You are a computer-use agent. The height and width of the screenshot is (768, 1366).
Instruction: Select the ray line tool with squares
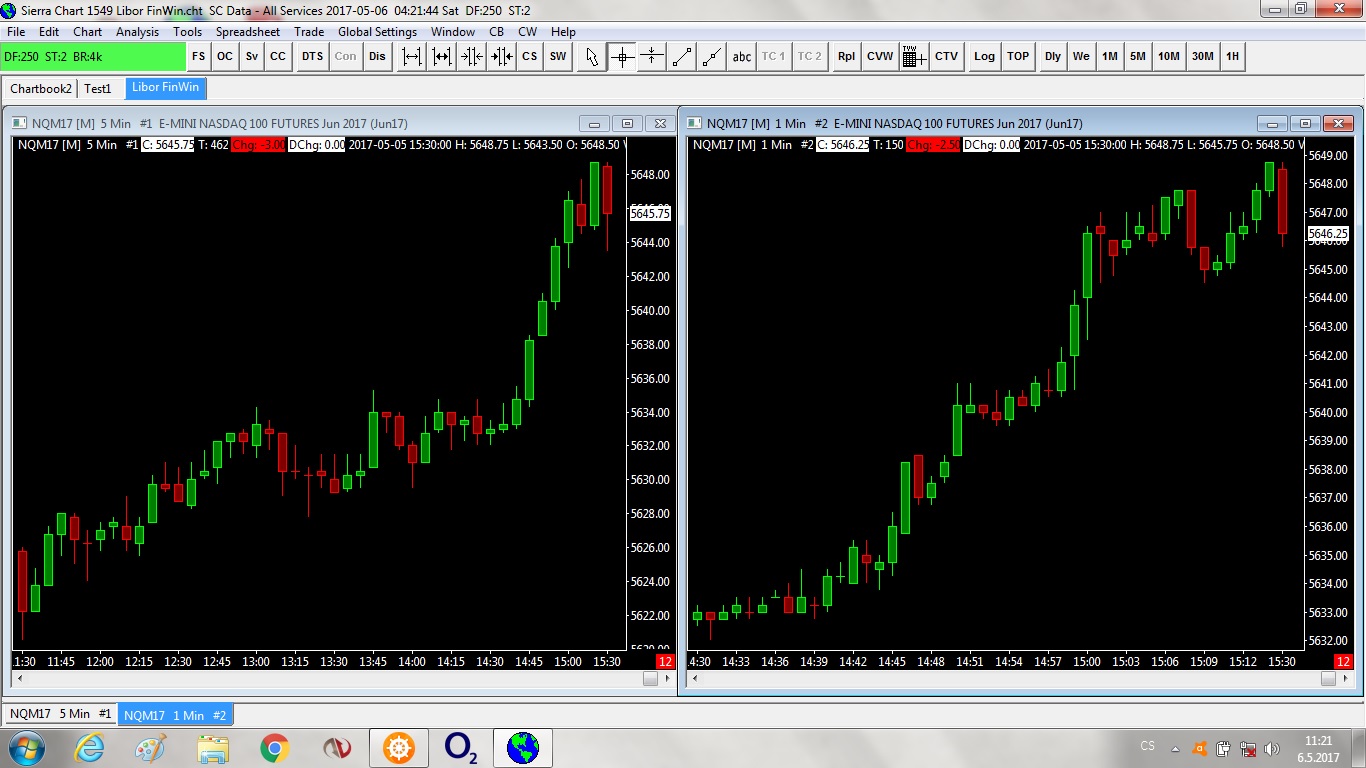(712, 57)
